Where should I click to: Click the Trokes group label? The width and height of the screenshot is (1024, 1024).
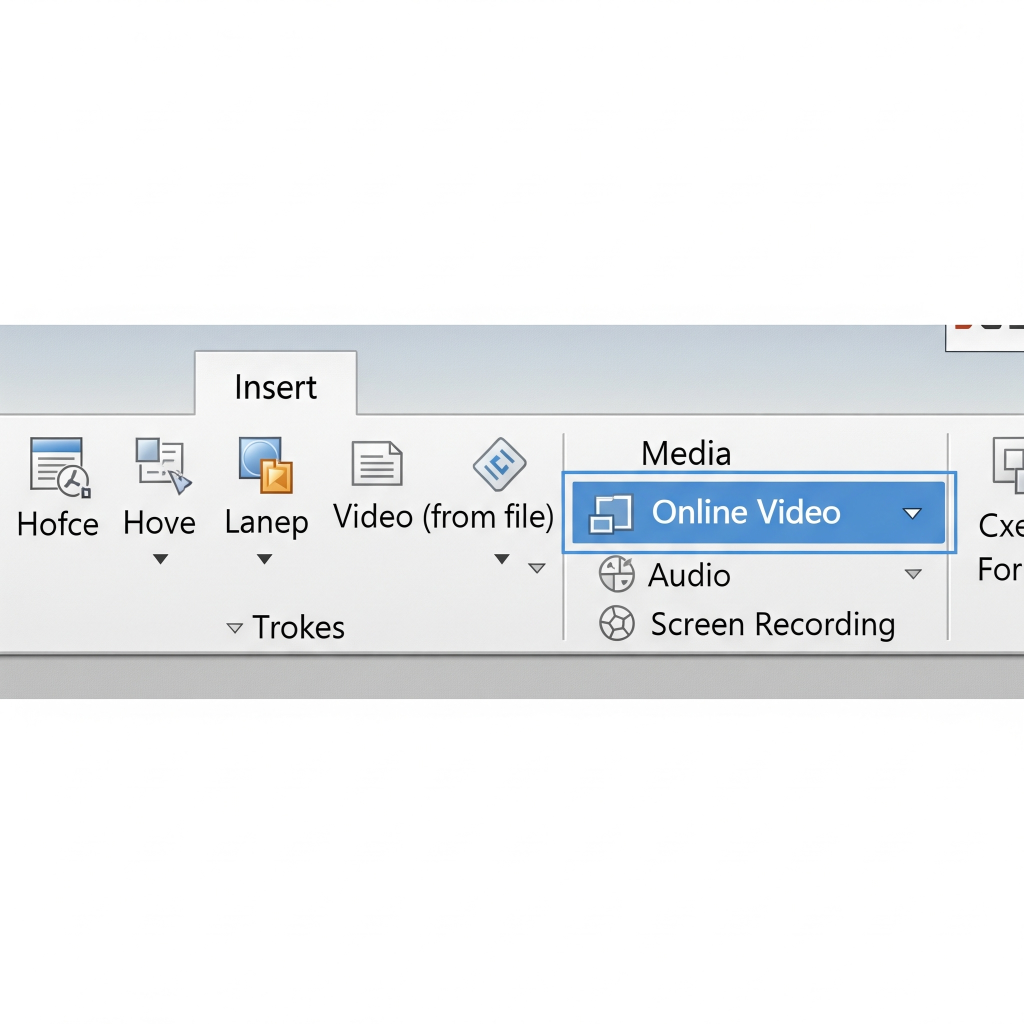tap(298, 628)
